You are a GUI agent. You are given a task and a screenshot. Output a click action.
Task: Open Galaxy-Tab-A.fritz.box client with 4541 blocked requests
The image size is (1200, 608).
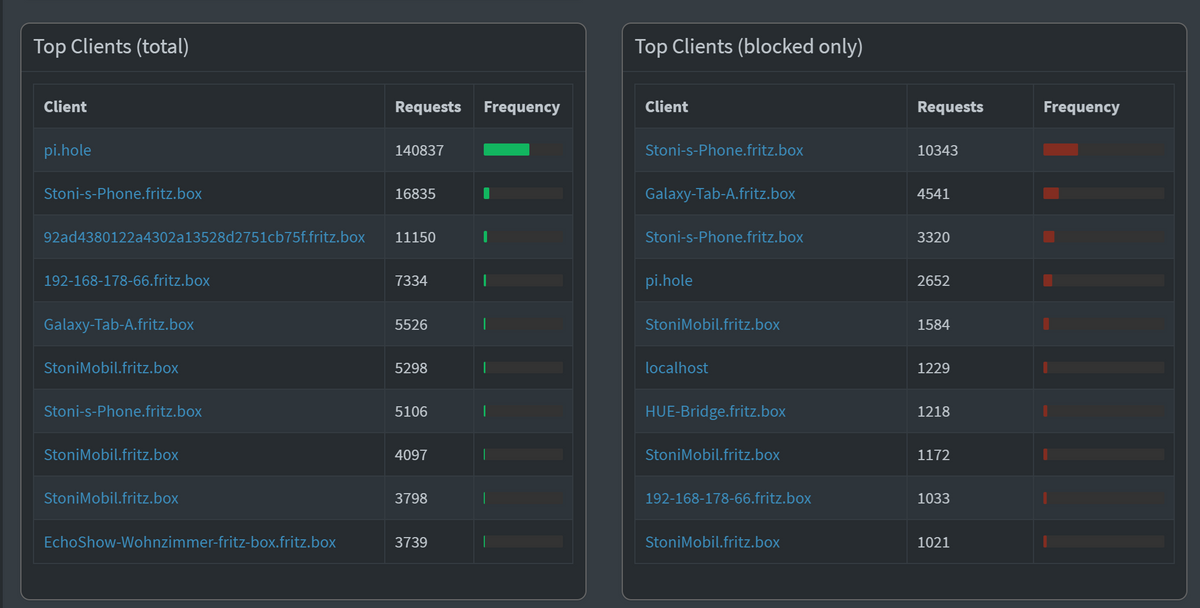[x=720, y=194]
